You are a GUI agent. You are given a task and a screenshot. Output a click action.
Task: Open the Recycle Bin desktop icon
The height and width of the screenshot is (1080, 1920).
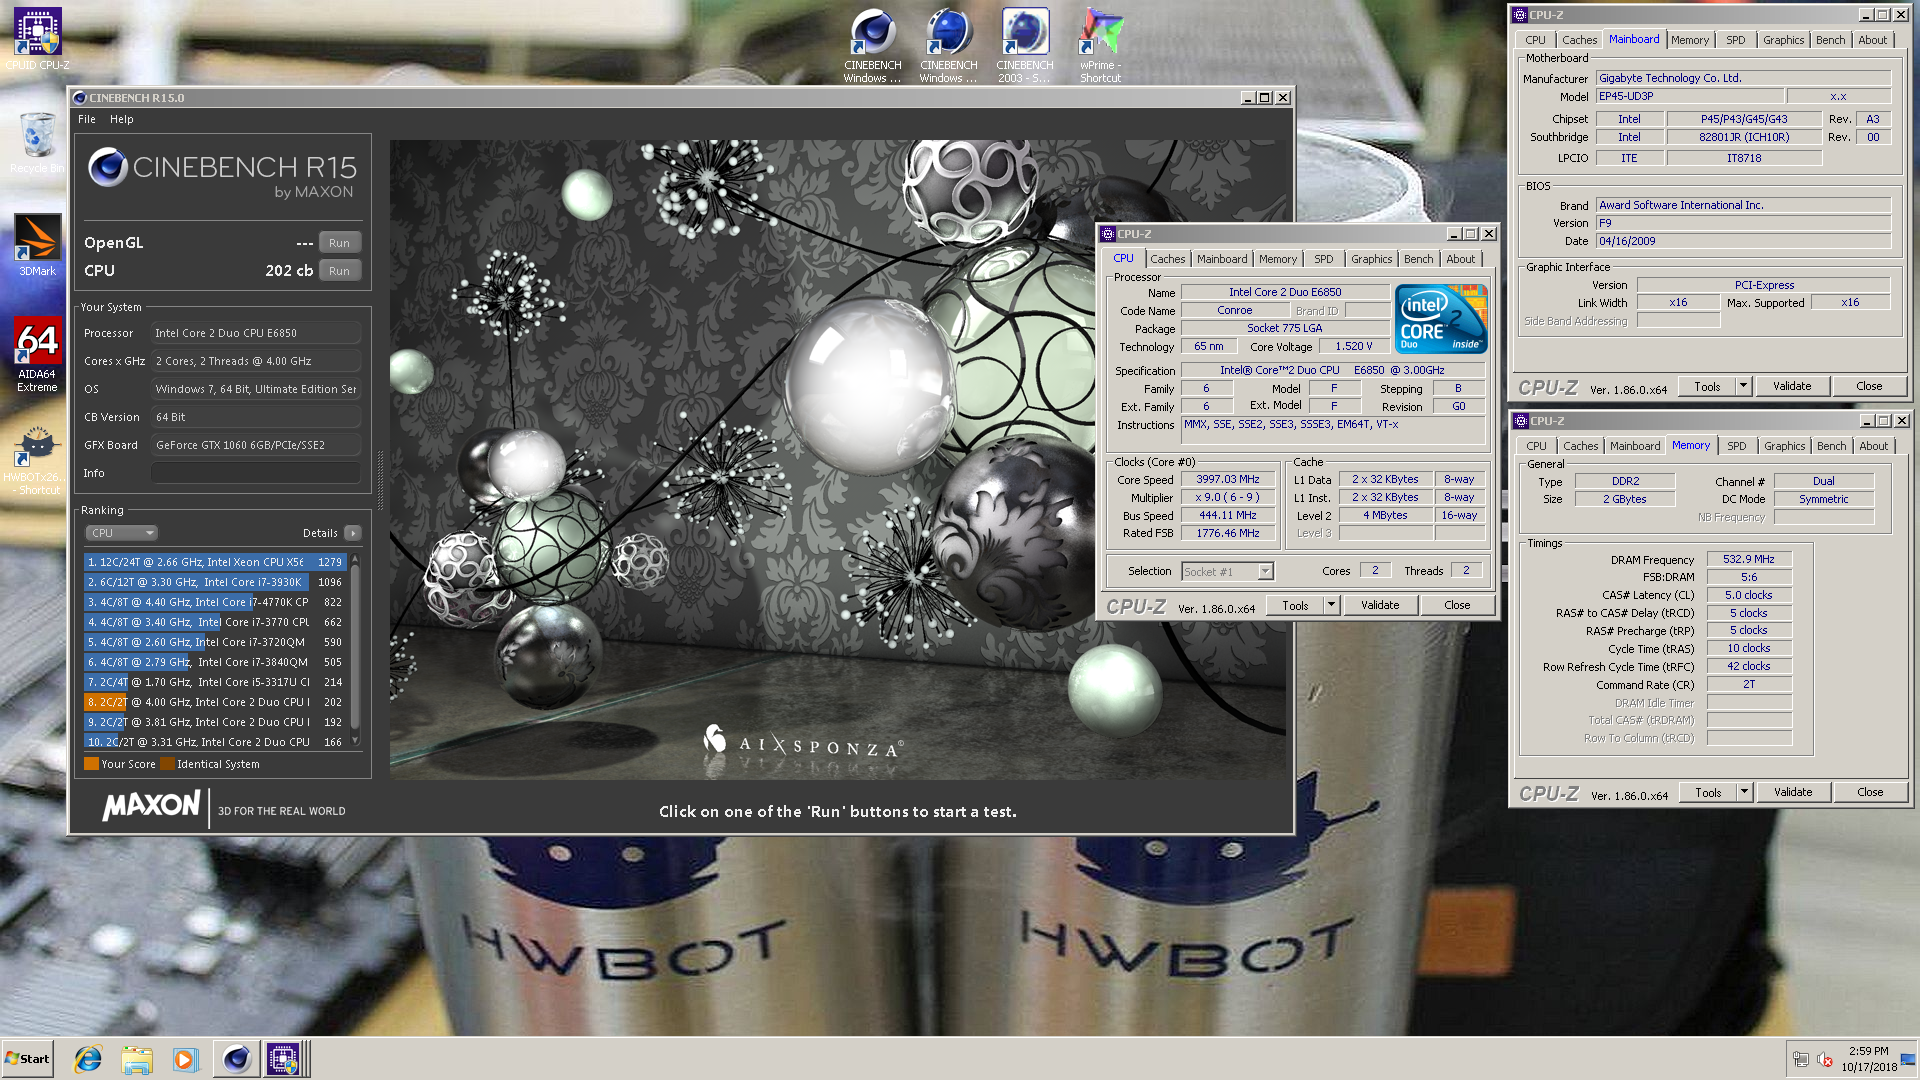click(37, 142)
